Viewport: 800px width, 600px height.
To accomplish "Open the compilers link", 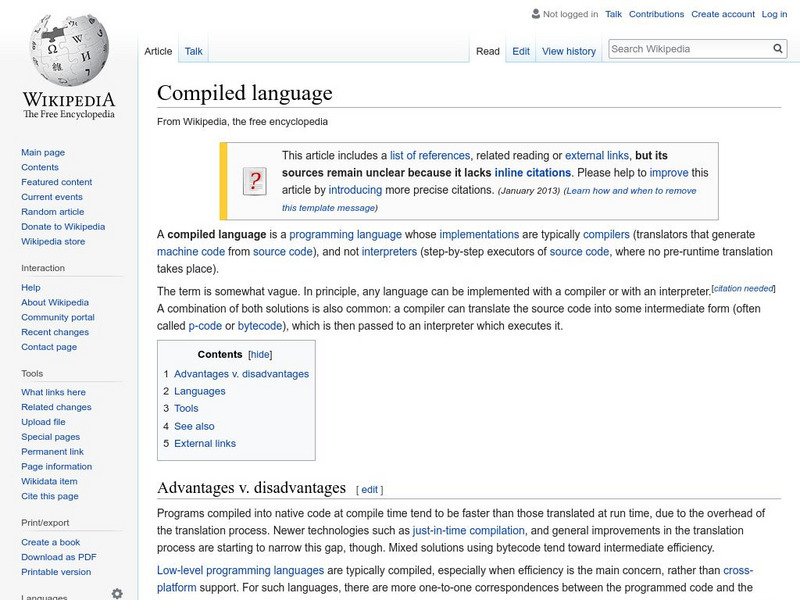I will click(x=606, y=235).
